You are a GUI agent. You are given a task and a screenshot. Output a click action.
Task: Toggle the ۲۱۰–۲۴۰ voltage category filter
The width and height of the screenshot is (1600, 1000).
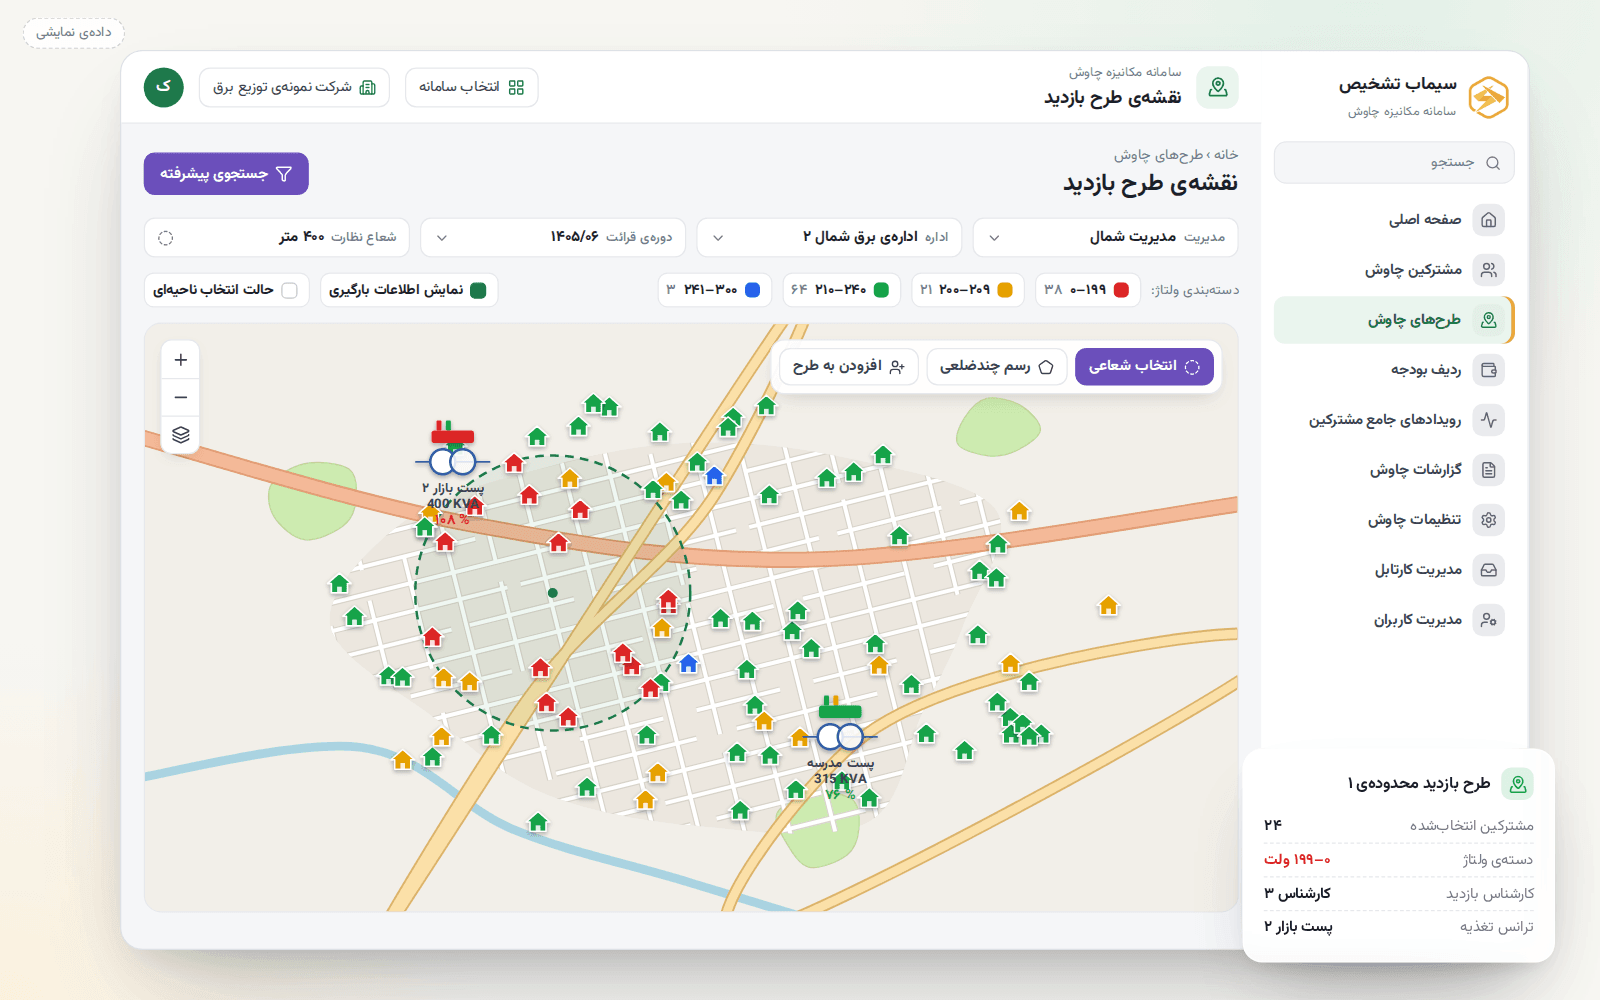(842, 290)
